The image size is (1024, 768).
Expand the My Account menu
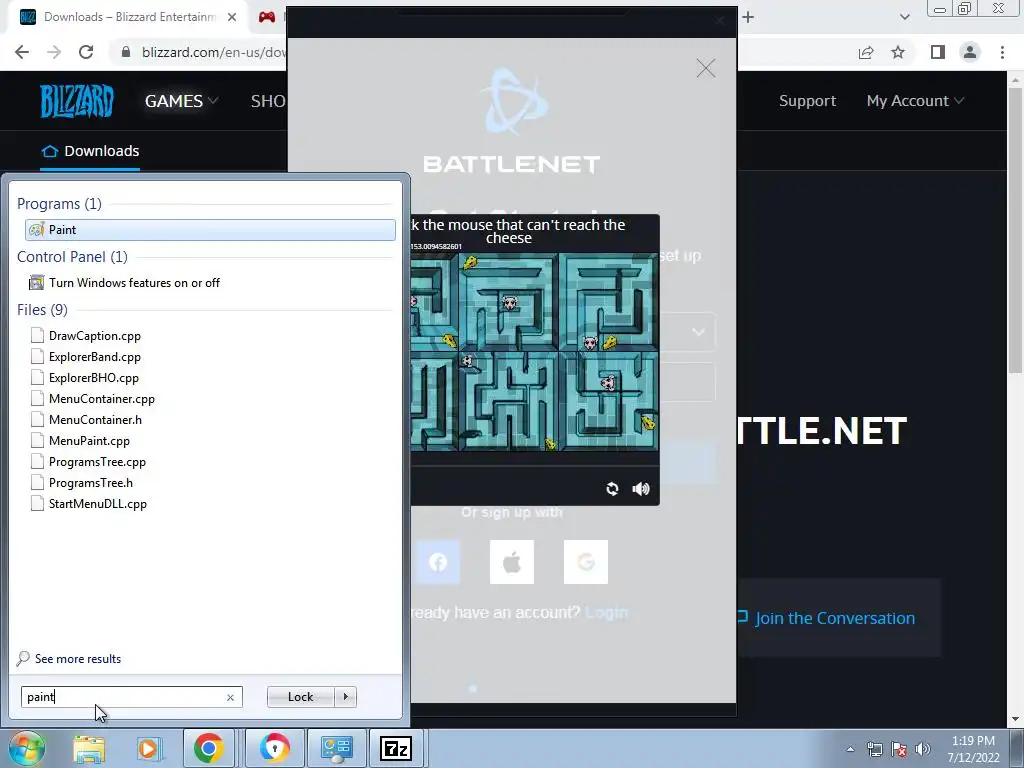[x=915, y=101]
